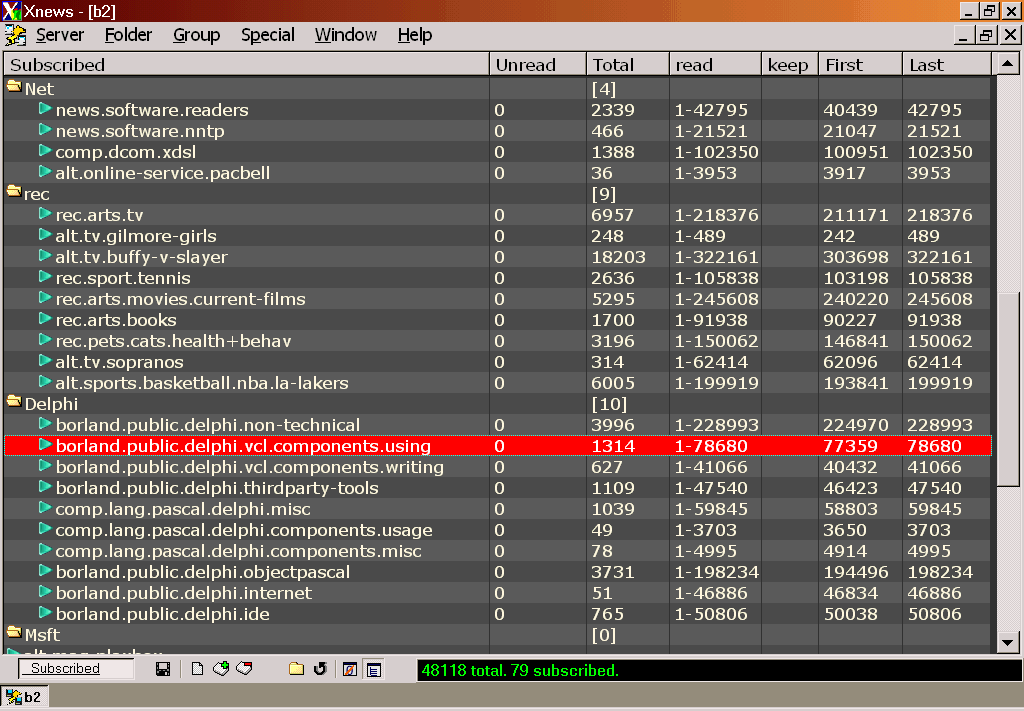Image resolution: width=1024 pixels, height=711 pixels.
Task: Click the '48118 total. 79 subscribed.' status text
Action: pyautogui.click(x=520, y=671)
